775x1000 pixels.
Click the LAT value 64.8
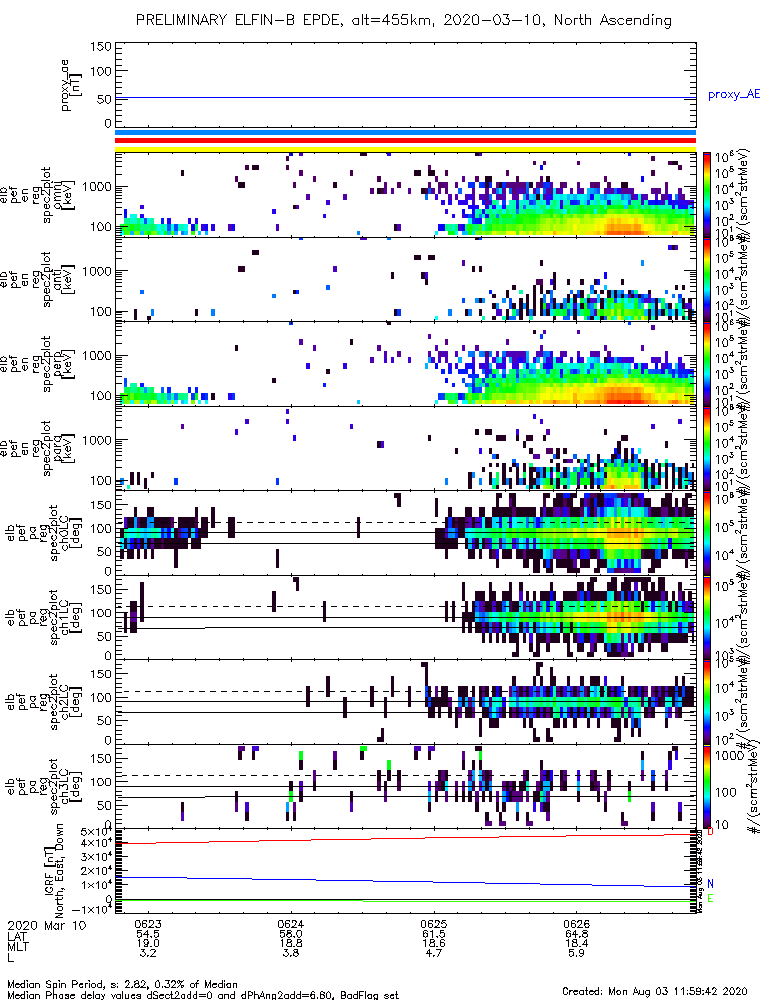pos(577,934)
